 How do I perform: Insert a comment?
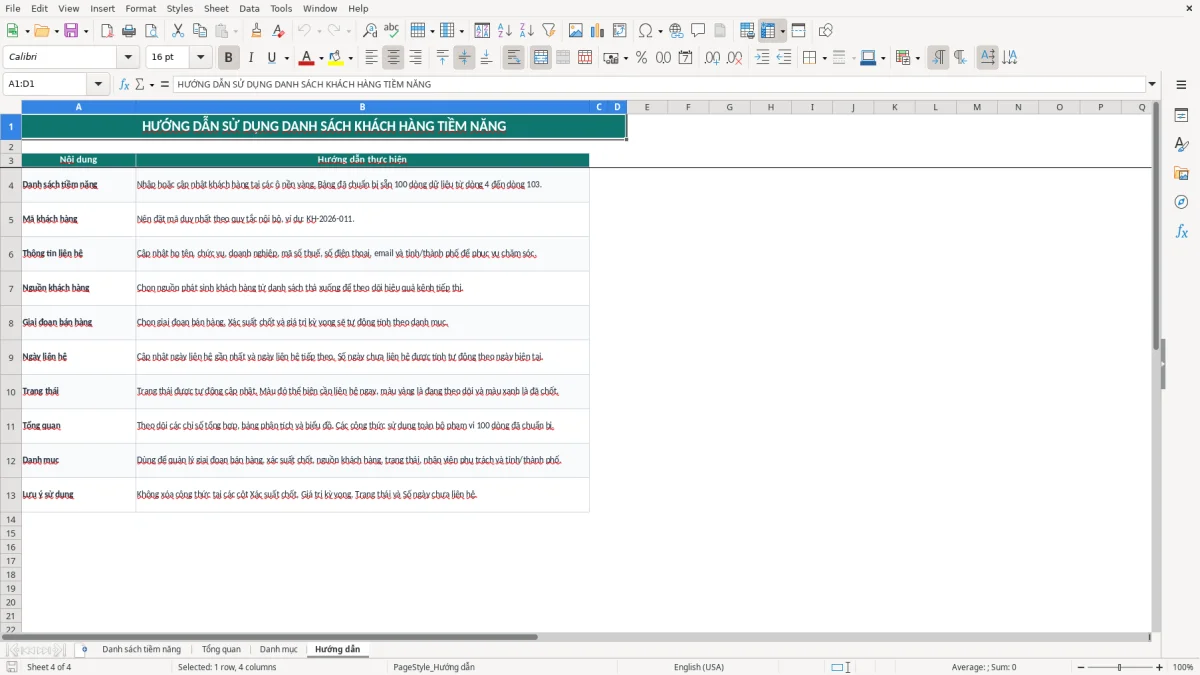(698, 31)
